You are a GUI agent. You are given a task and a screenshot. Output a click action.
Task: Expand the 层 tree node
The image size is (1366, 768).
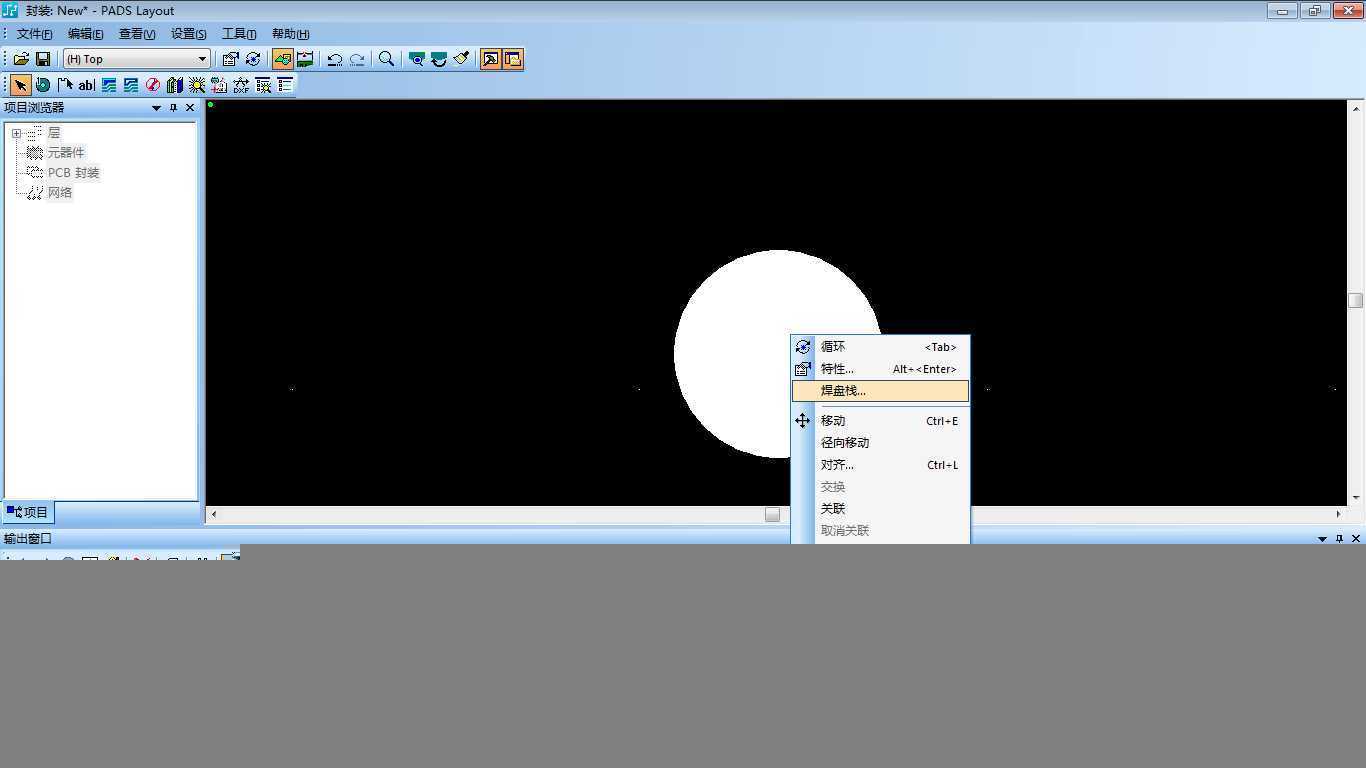(x=16, y=133)
